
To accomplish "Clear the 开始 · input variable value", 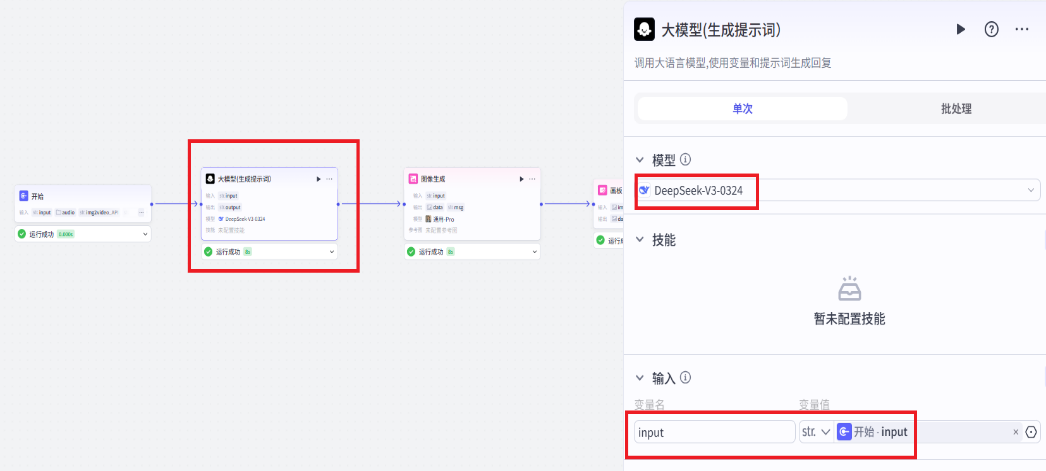I will click(x=1016, y=432).
